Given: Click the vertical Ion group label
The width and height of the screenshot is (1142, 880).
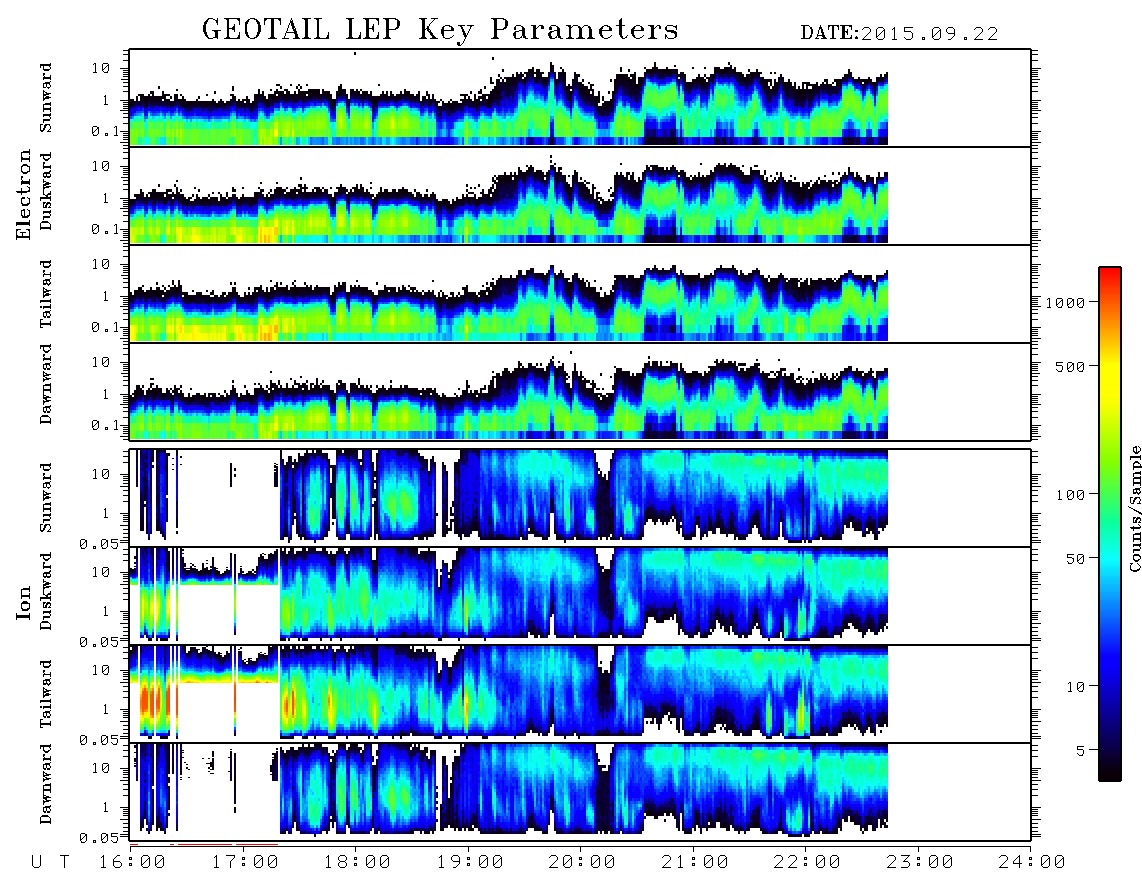Looking at the screenshot, I should (x=23, y=602).
